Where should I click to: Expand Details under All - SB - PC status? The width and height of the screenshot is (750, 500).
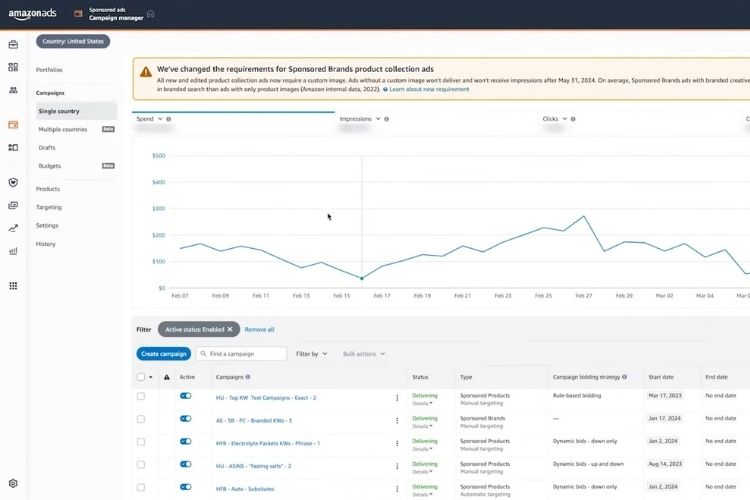pos(422,426)
